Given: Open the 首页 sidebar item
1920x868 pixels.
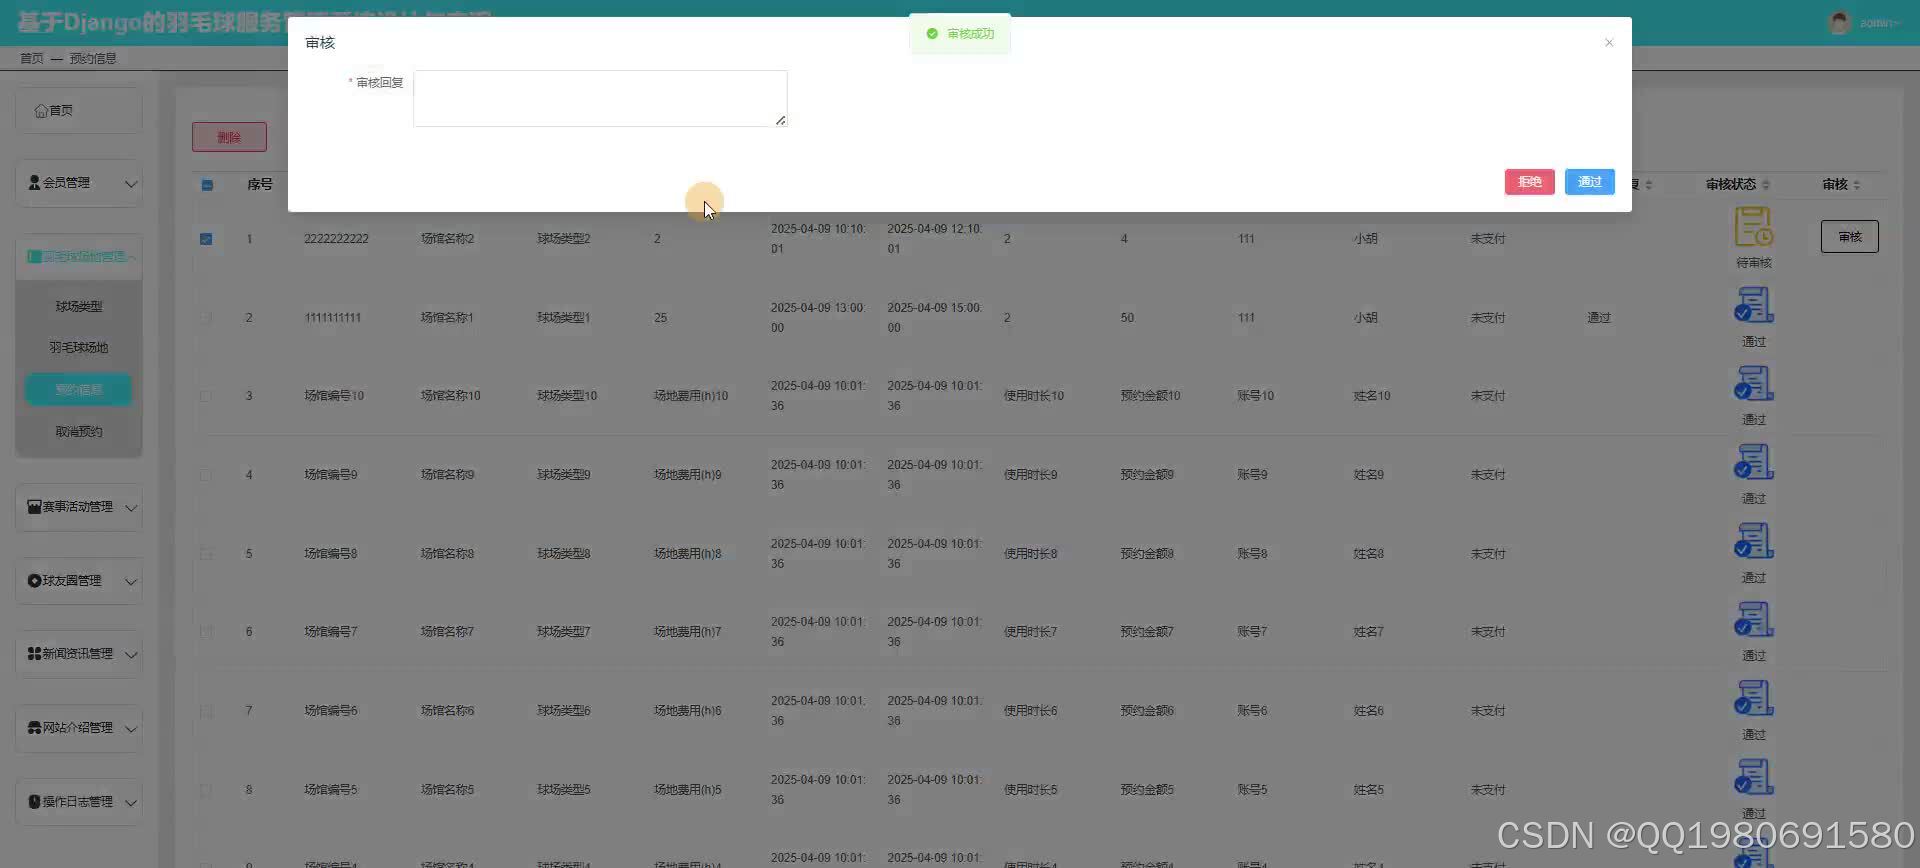Looking at the screenshot, I should (79, 111).
